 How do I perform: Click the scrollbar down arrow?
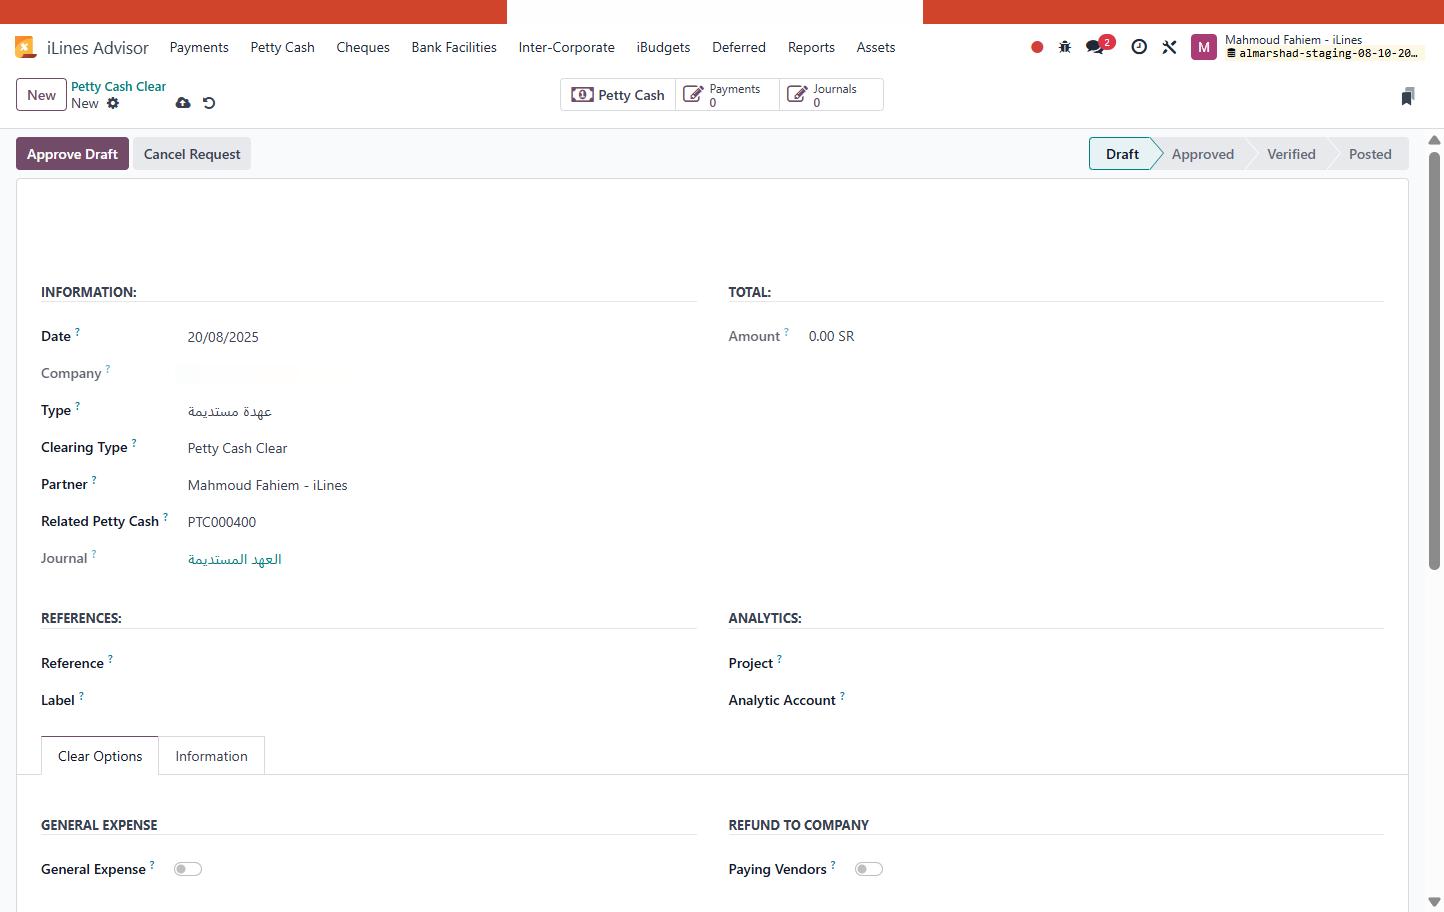point(1434,902)
